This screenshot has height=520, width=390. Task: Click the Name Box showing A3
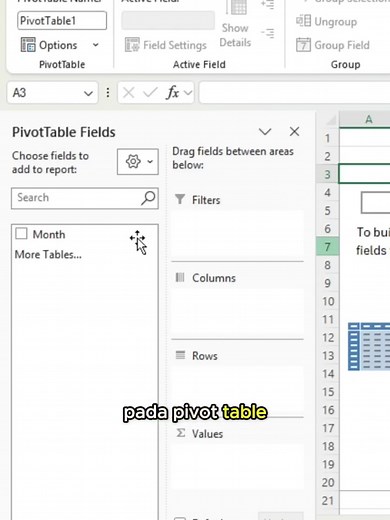point(52,93)
